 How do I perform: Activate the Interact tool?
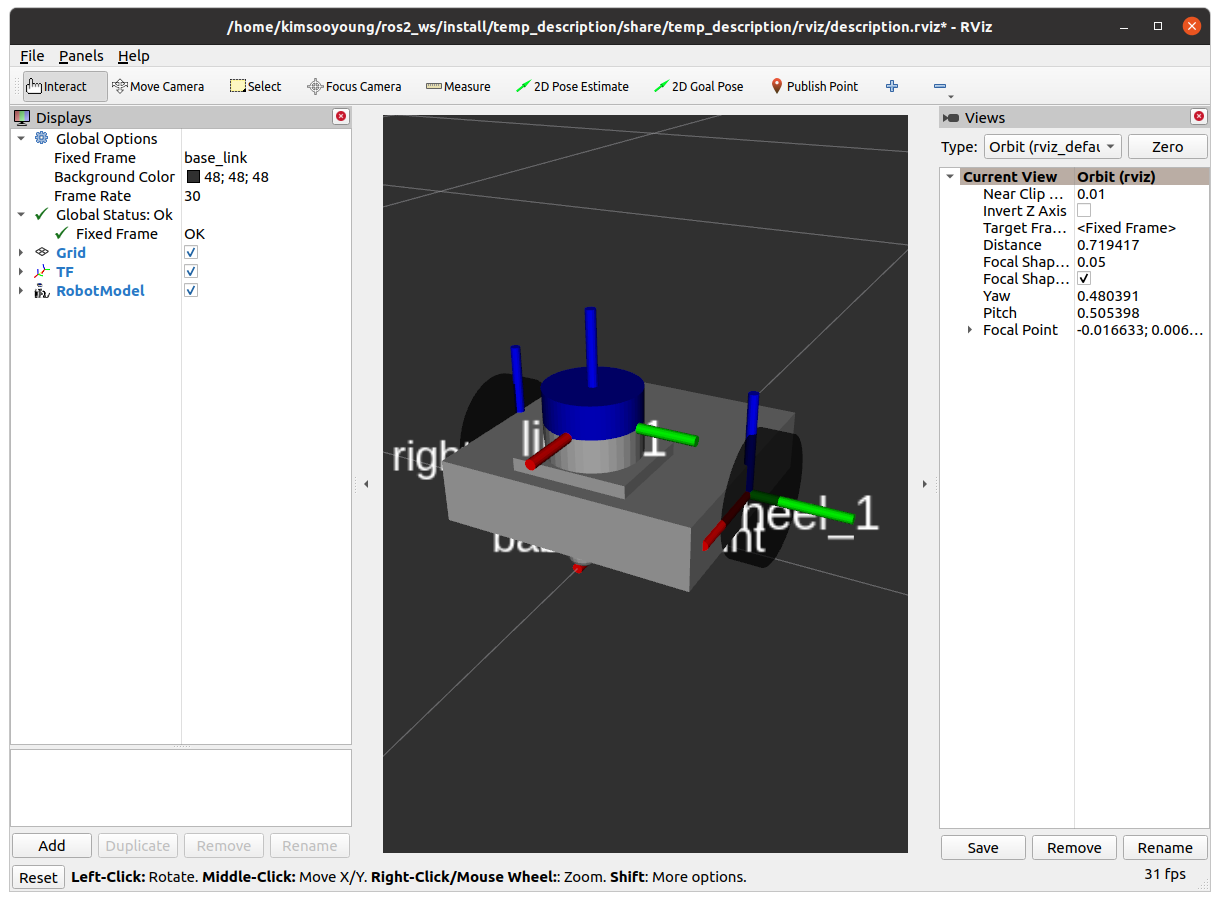point(65,86)
